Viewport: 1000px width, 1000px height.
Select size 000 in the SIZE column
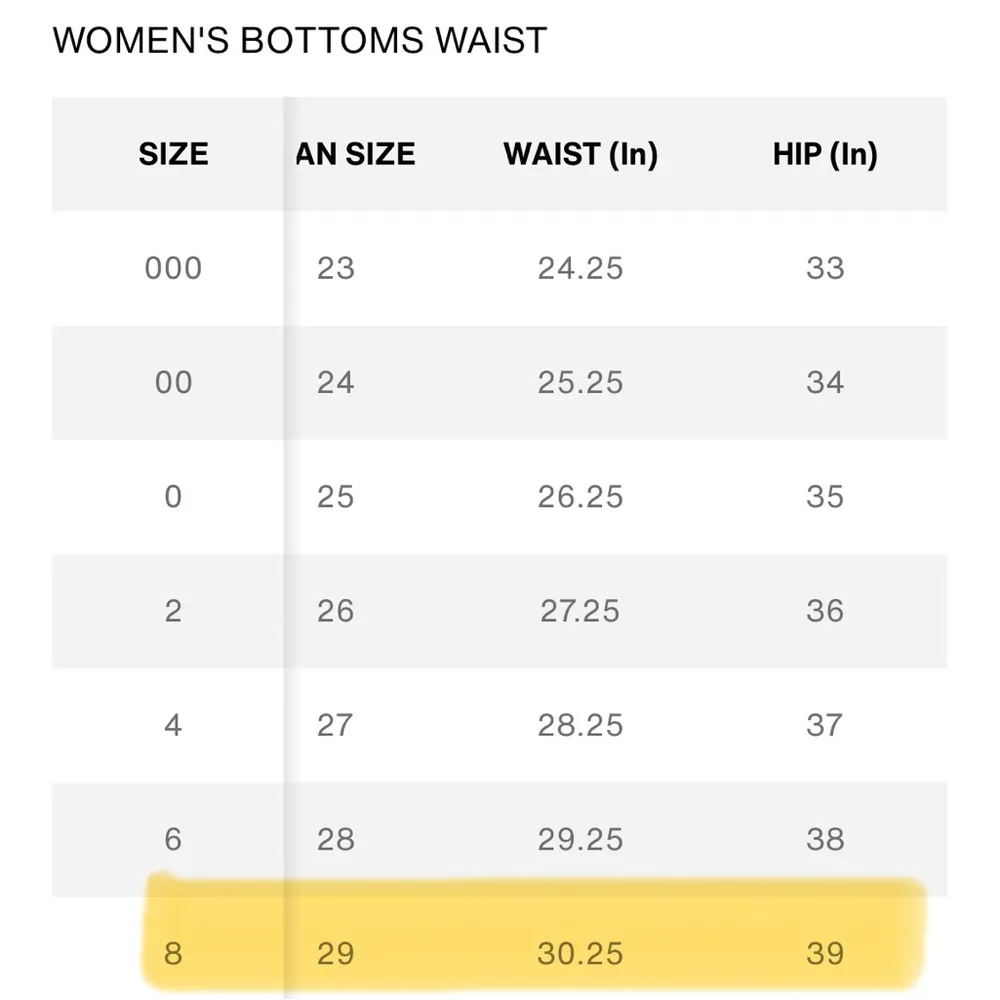(x=173, y=268)
